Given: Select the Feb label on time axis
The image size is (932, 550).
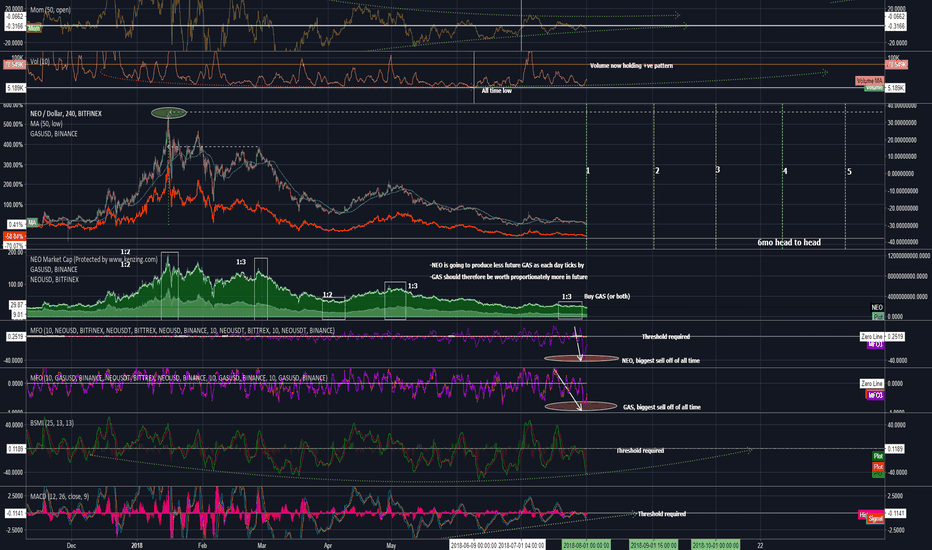Looking at the screenshot, I should [x=202, y=545].
